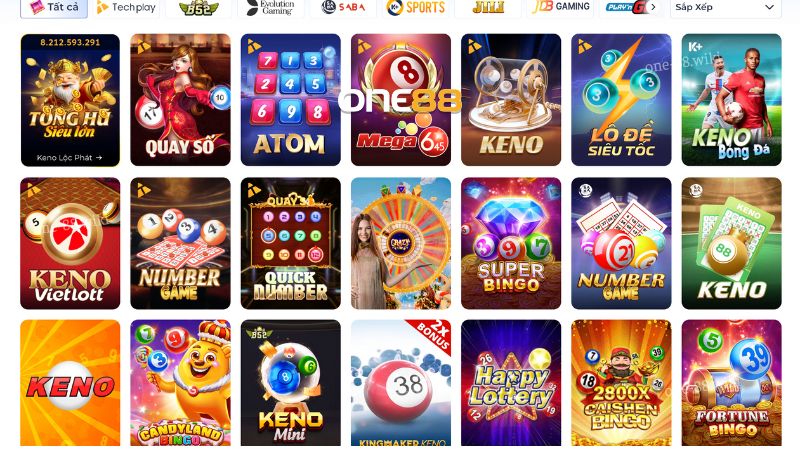Choose the K+ Sports provider icon

pyautogui.click(x=416, y=8)
